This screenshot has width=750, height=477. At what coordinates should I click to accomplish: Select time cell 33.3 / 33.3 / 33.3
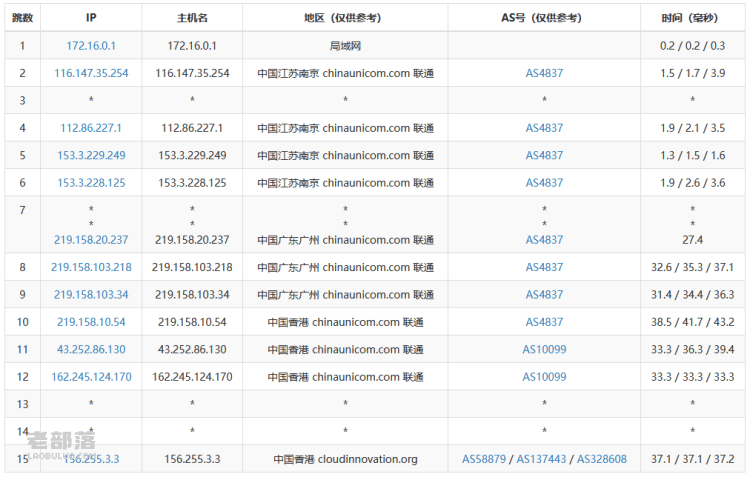coord(693,377)
